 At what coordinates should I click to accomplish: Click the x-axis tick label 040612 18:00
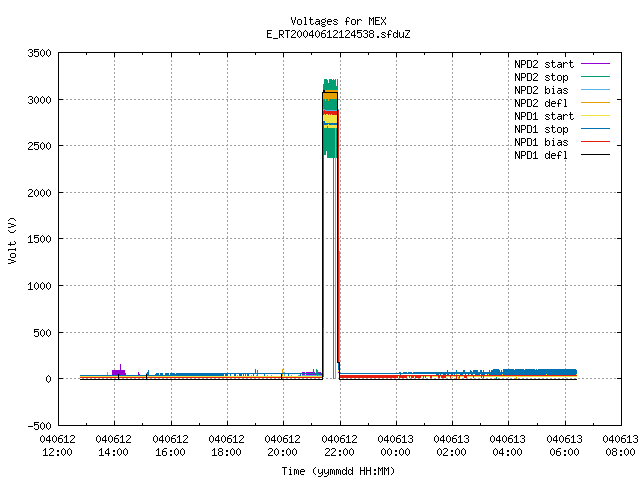[226, 446]
